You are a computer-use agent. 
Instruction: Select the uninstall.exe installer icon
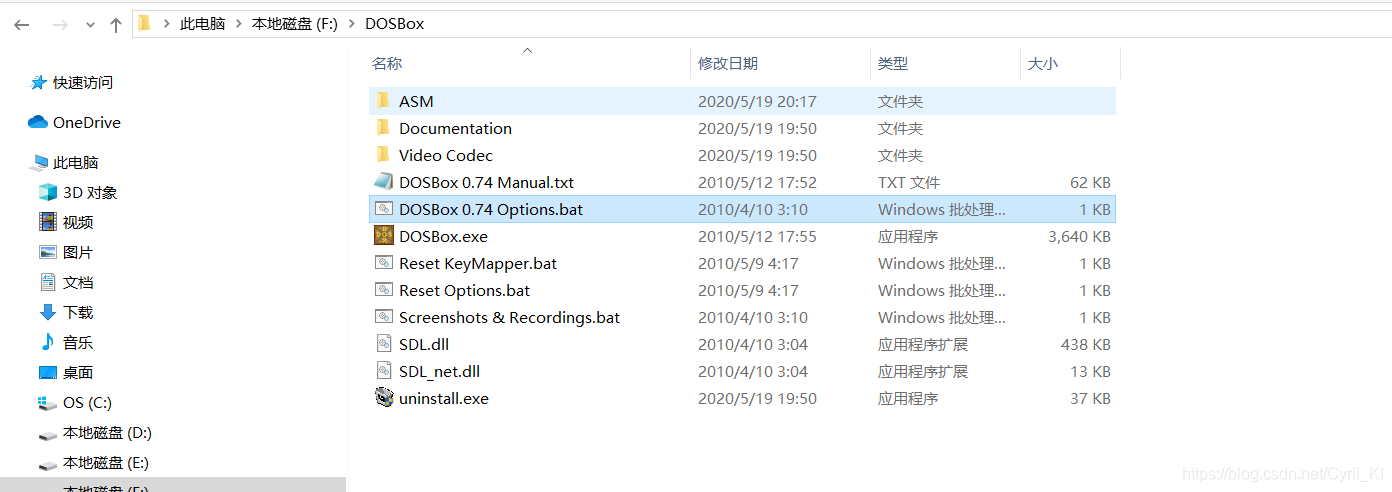384,398
